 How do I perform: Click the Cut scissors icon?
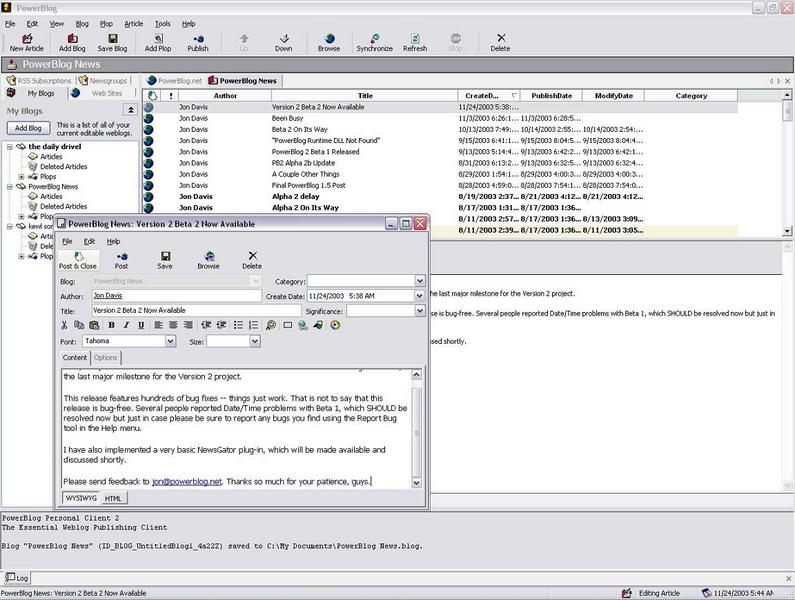[x=64, y=325]
